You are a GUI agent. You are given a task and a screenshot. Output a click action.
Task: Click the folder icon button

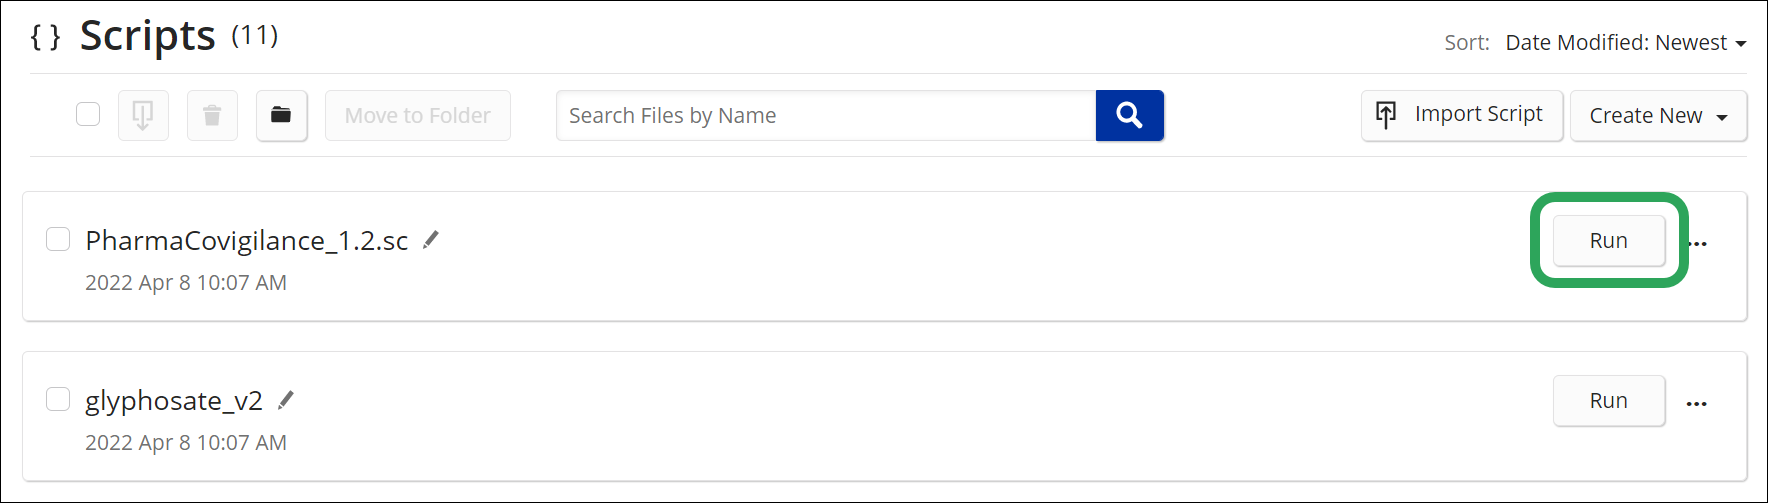pyautogui.click(x=281, y=116)
